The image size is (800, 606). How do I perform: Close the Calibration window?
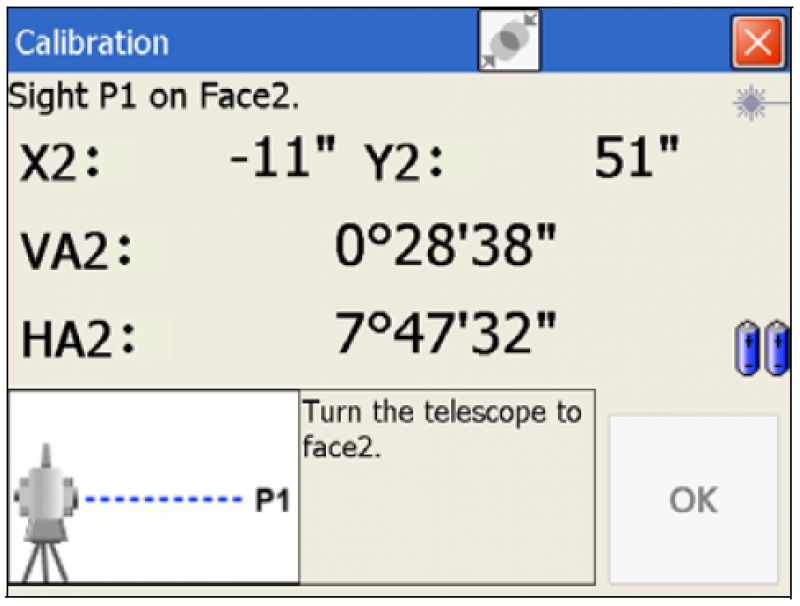[x=757, y=43]
